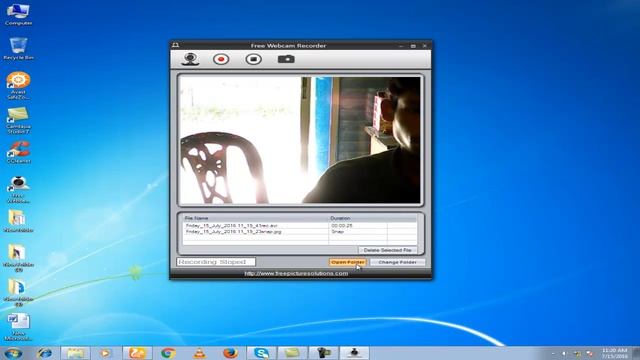Click the webcam device icon in toolbar
Viewport: 640px width, 360px height.
(190, 59)
